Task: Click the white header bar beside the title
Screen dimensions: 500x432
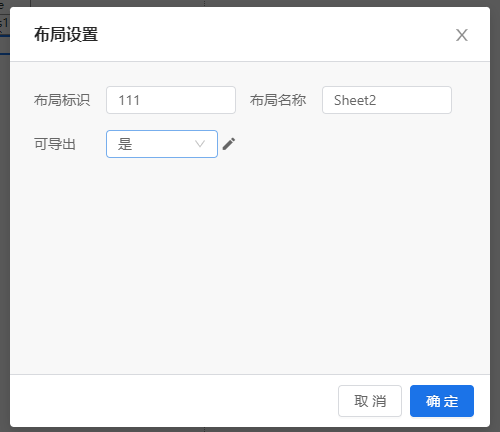Action: click(277, 35)
